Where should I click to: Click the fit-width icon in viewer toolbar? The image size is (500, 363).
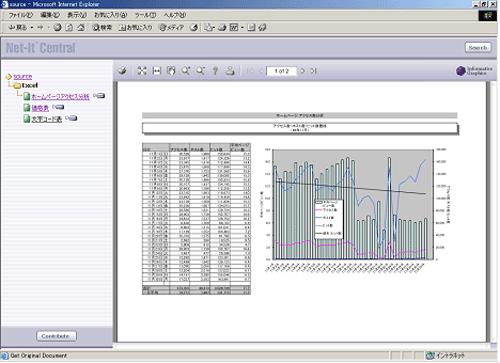(157, 71)
